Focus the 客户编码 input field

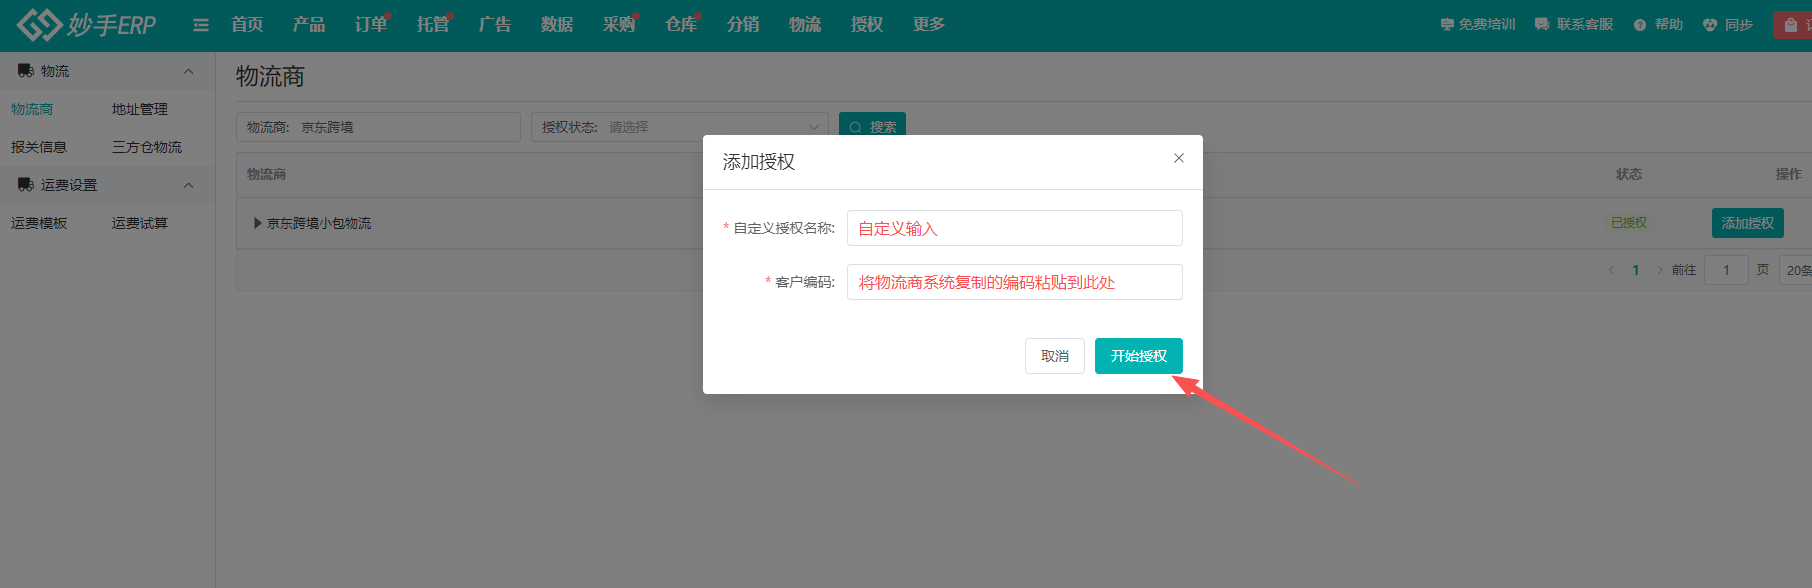1014,282
